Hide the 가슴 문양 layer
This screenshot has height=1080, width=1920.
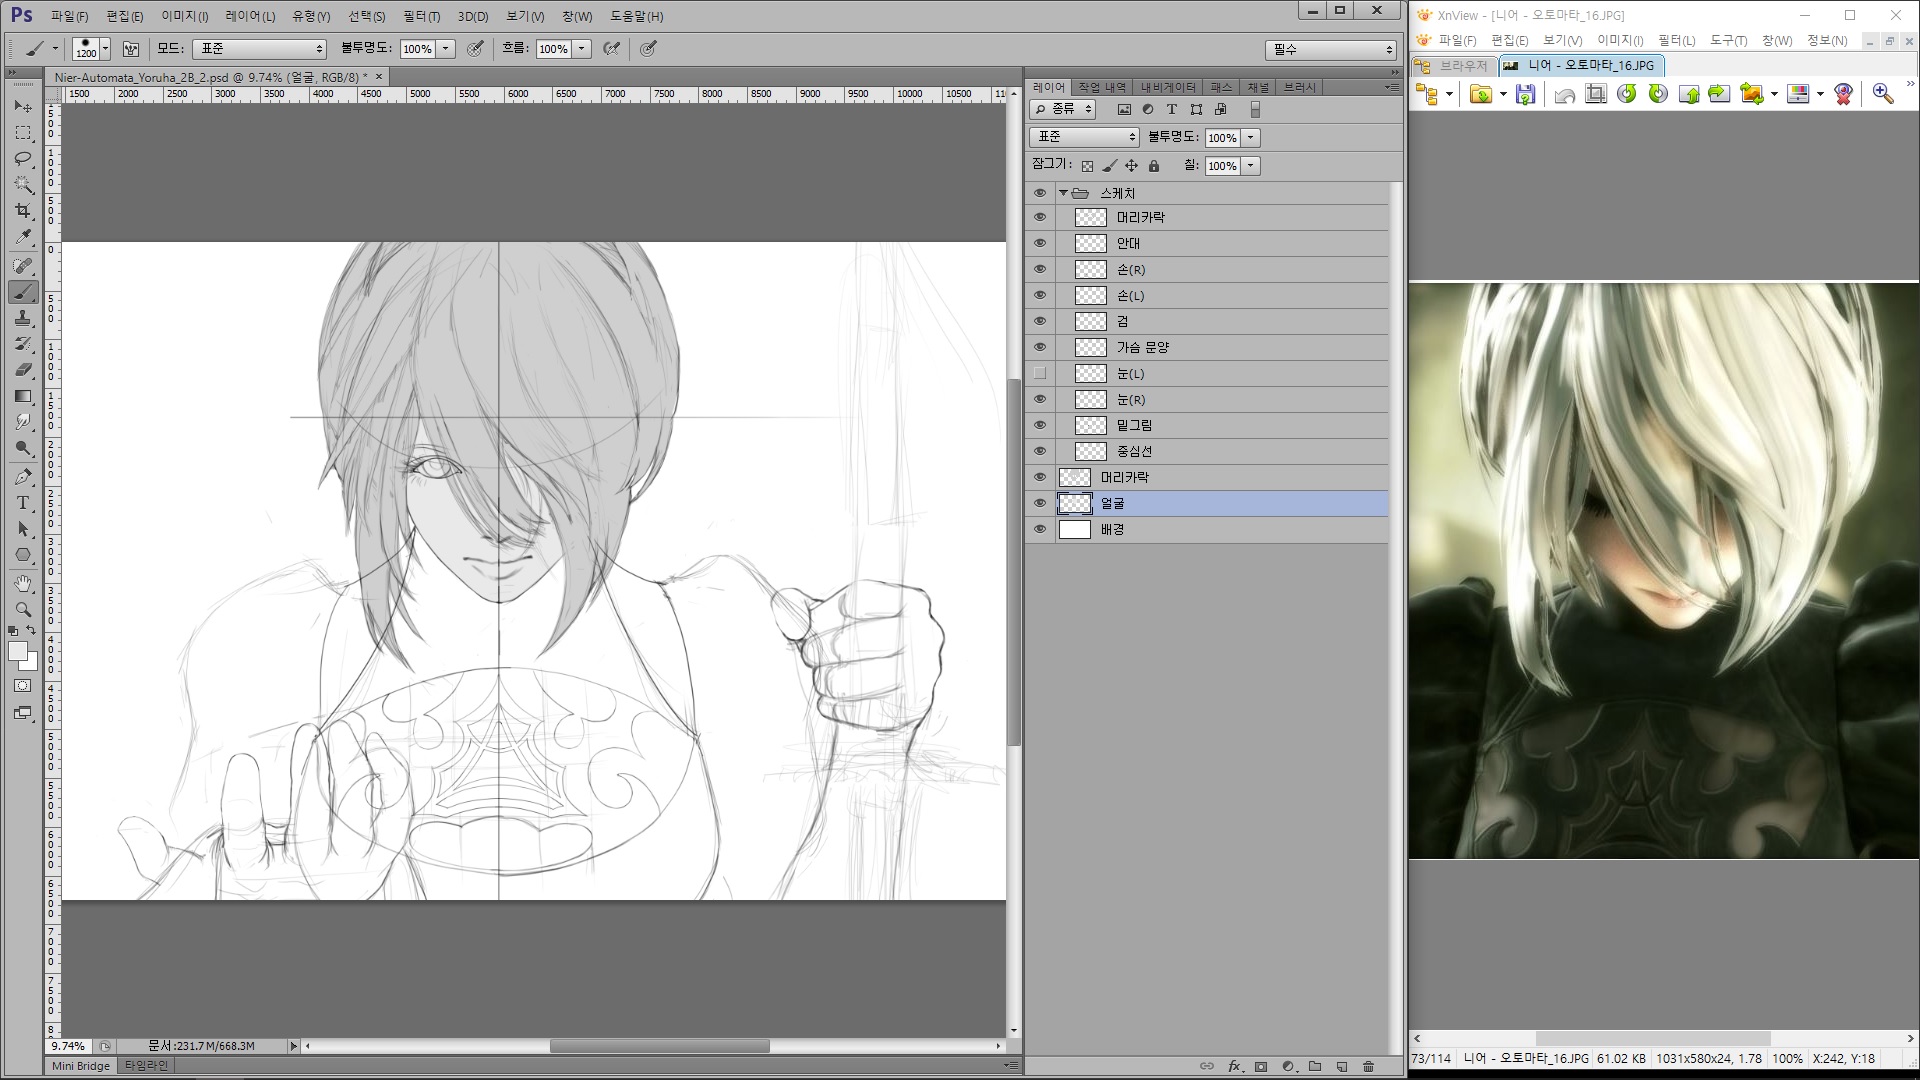point(1040,347)
